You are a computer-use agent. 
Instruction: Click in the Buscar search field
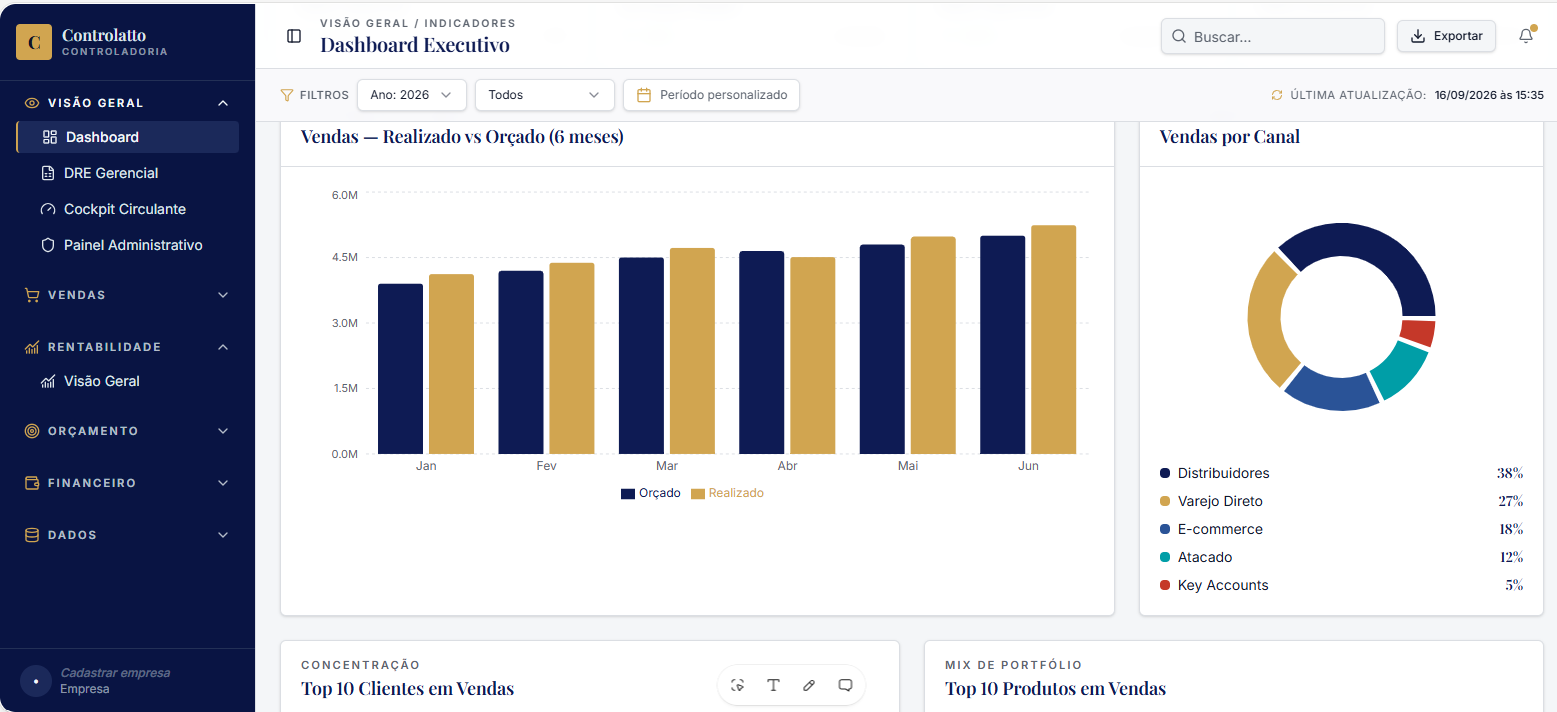pos(1272,36)
